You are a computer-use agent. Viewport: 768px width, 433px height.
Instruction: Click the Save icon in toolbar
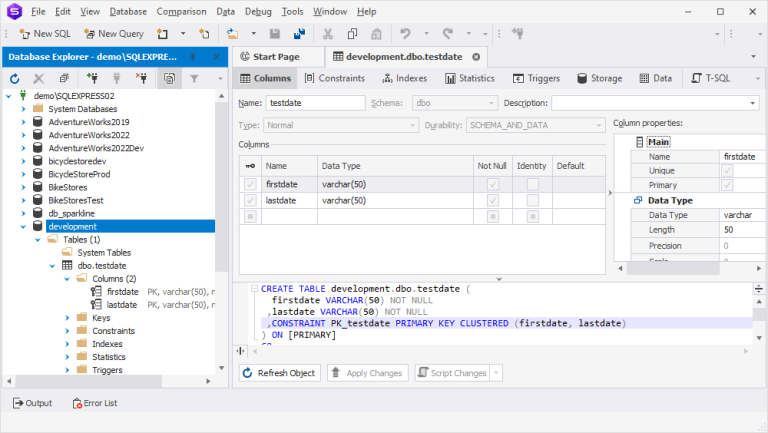coord(275,34)
